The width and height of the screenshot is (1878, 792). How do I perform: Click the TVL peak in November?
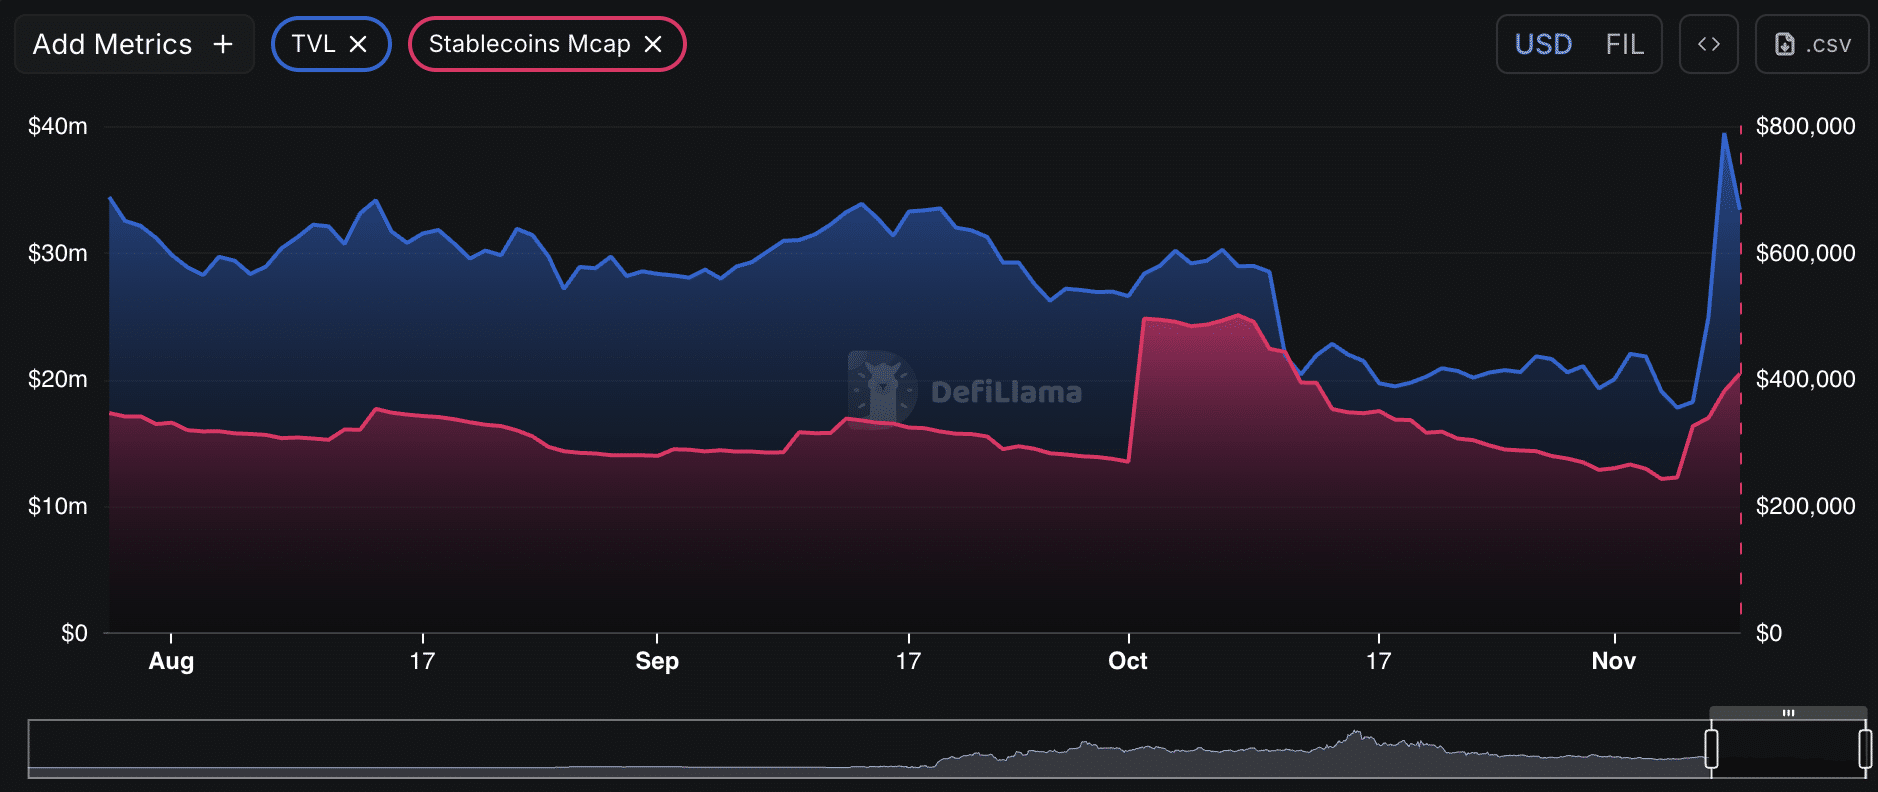(1724, 134)
